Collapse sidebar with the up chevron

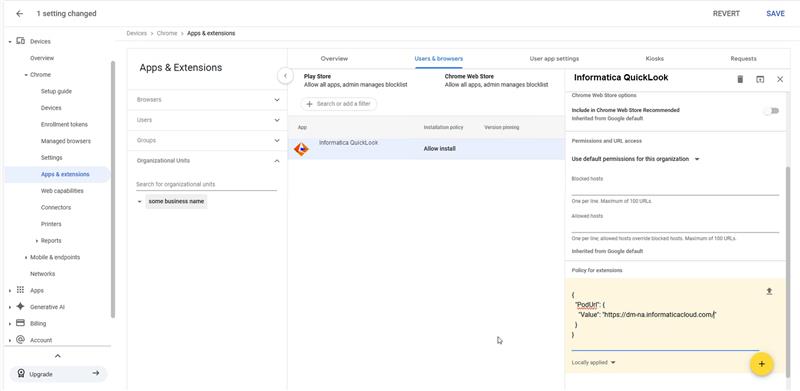pos(58,356)
